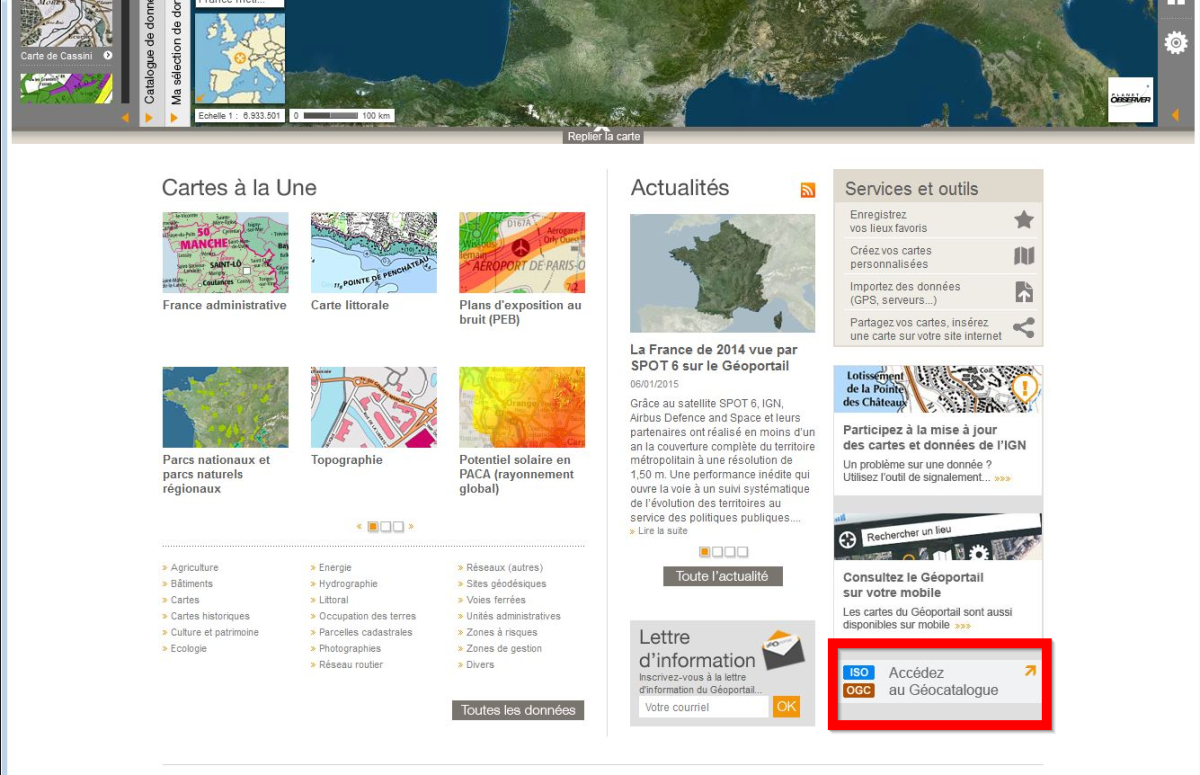
Task: Open Potentiel solaire en PACA thumbnail
Action: 522,407
